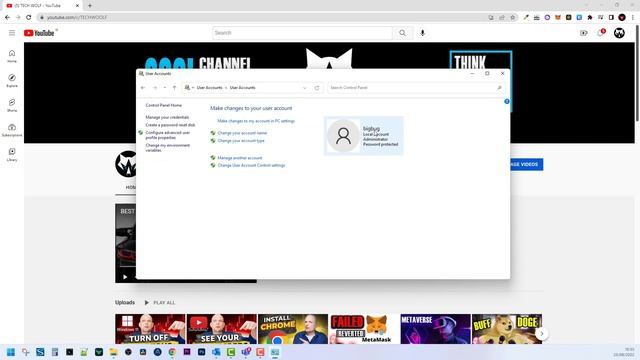Image resolution: width=640 pixels, height=360 pixels.
Task: Click Manage another account
Action: click(240, 158)
